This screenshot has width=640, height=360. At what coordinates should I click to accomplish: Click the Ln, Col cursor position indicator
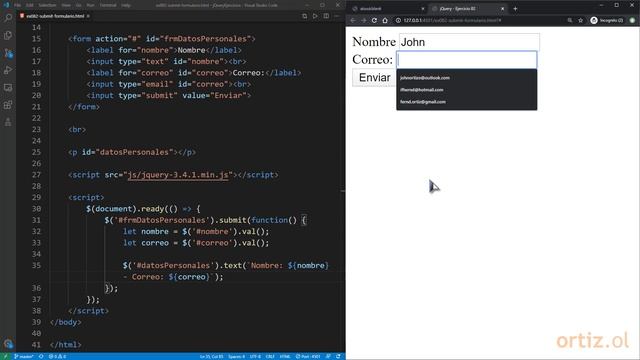(x=211, y=356)
